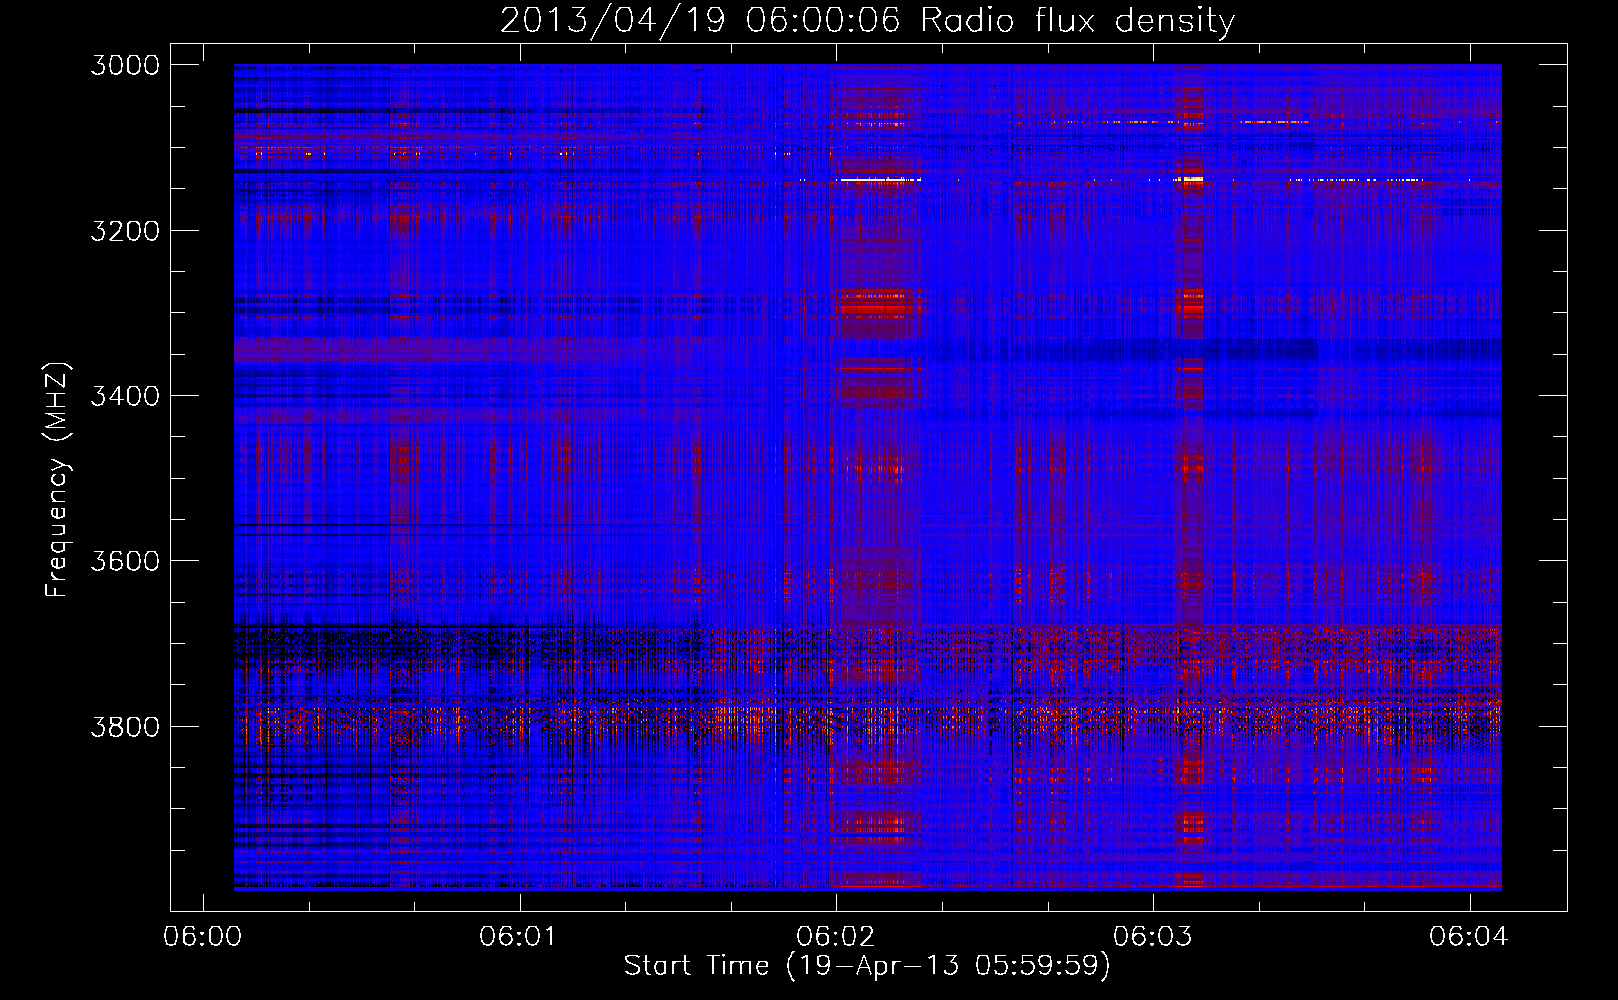Click the 06:02 time axis label

pos(835,937)
